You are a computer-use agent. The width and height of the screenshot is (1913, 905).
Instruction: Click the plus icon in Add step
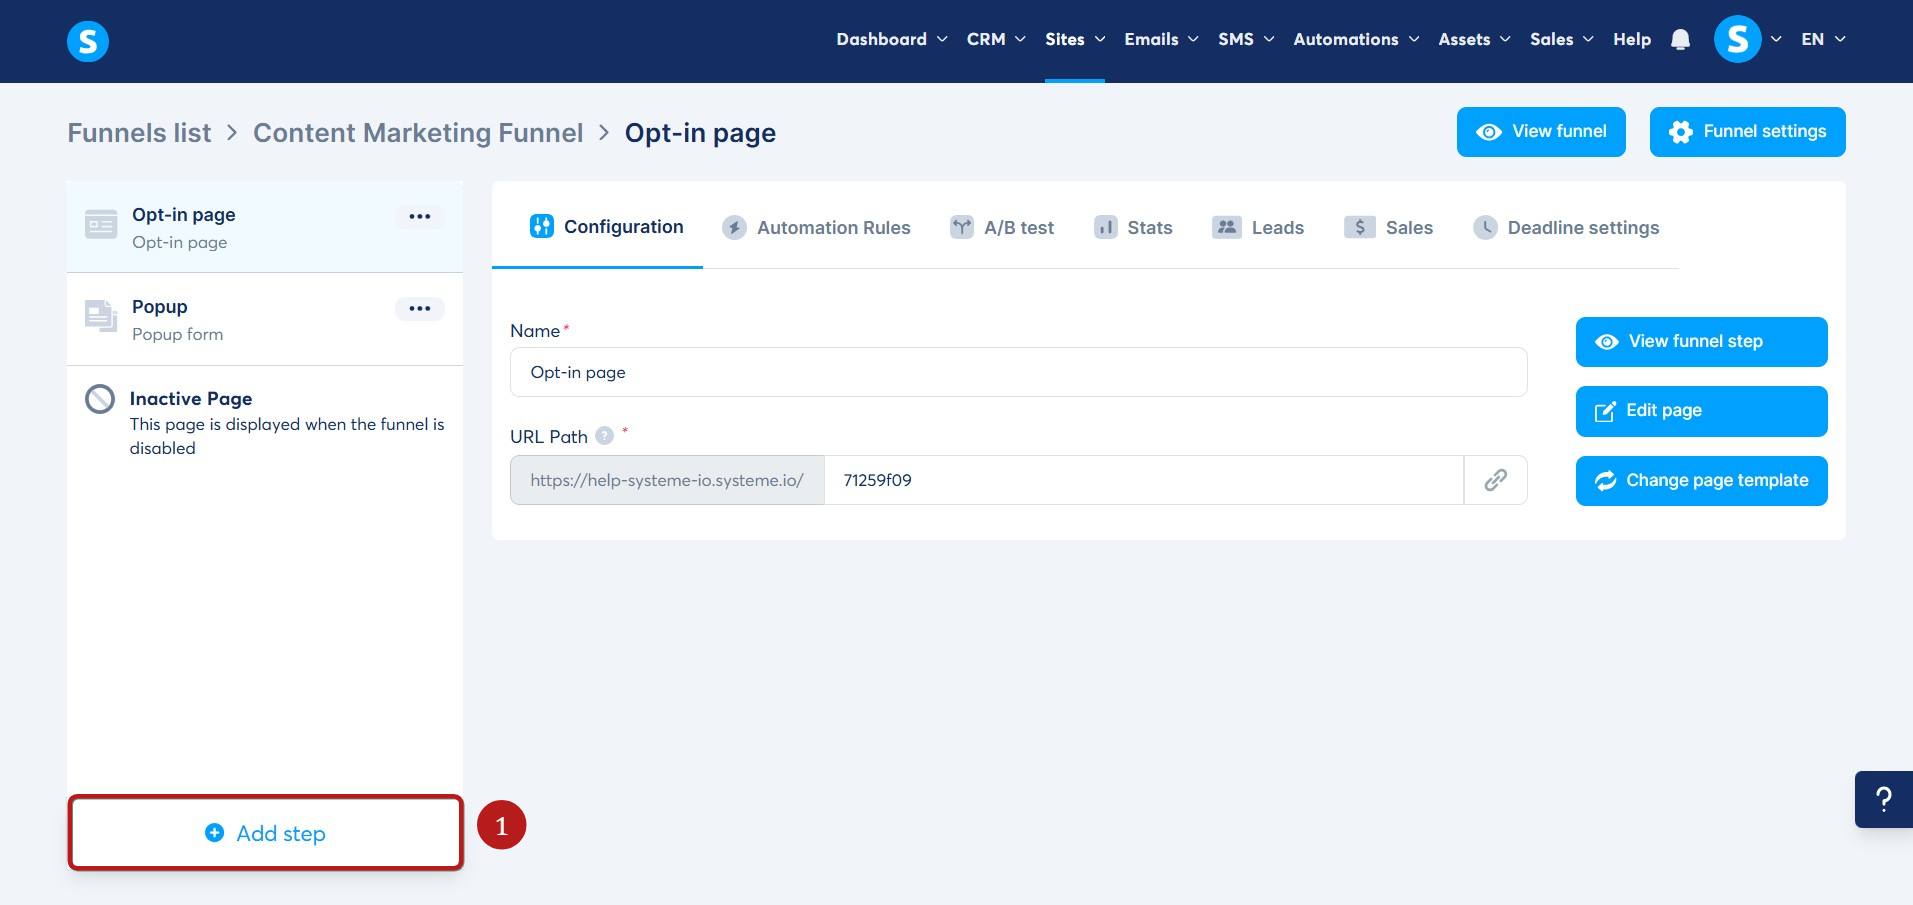(214, 833)
